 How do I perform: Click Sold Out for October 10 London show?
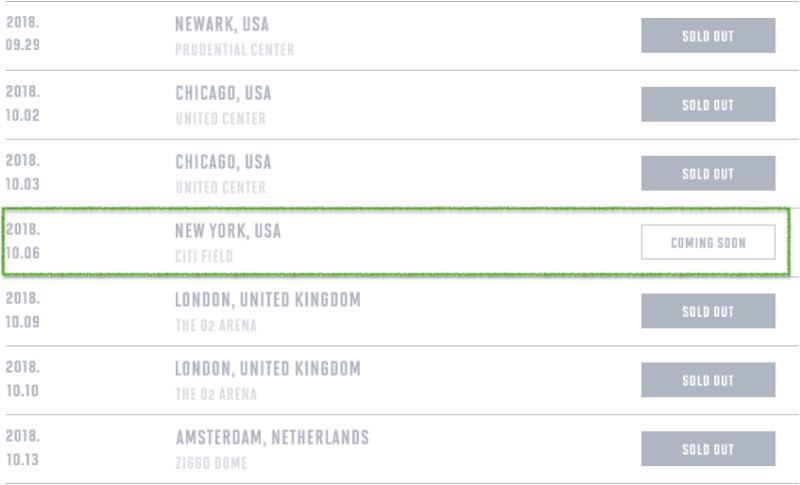pos(708,380)
